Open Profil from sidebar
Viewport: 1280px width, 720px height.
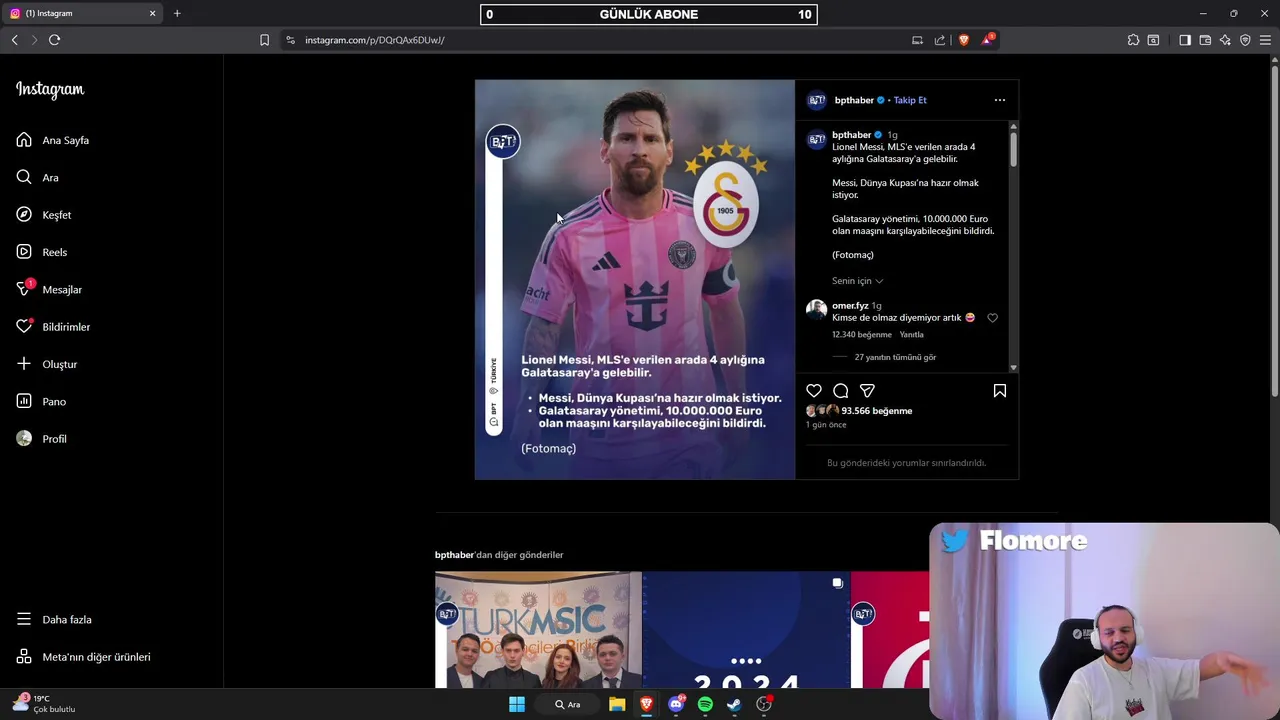click(x=42, y=439)
